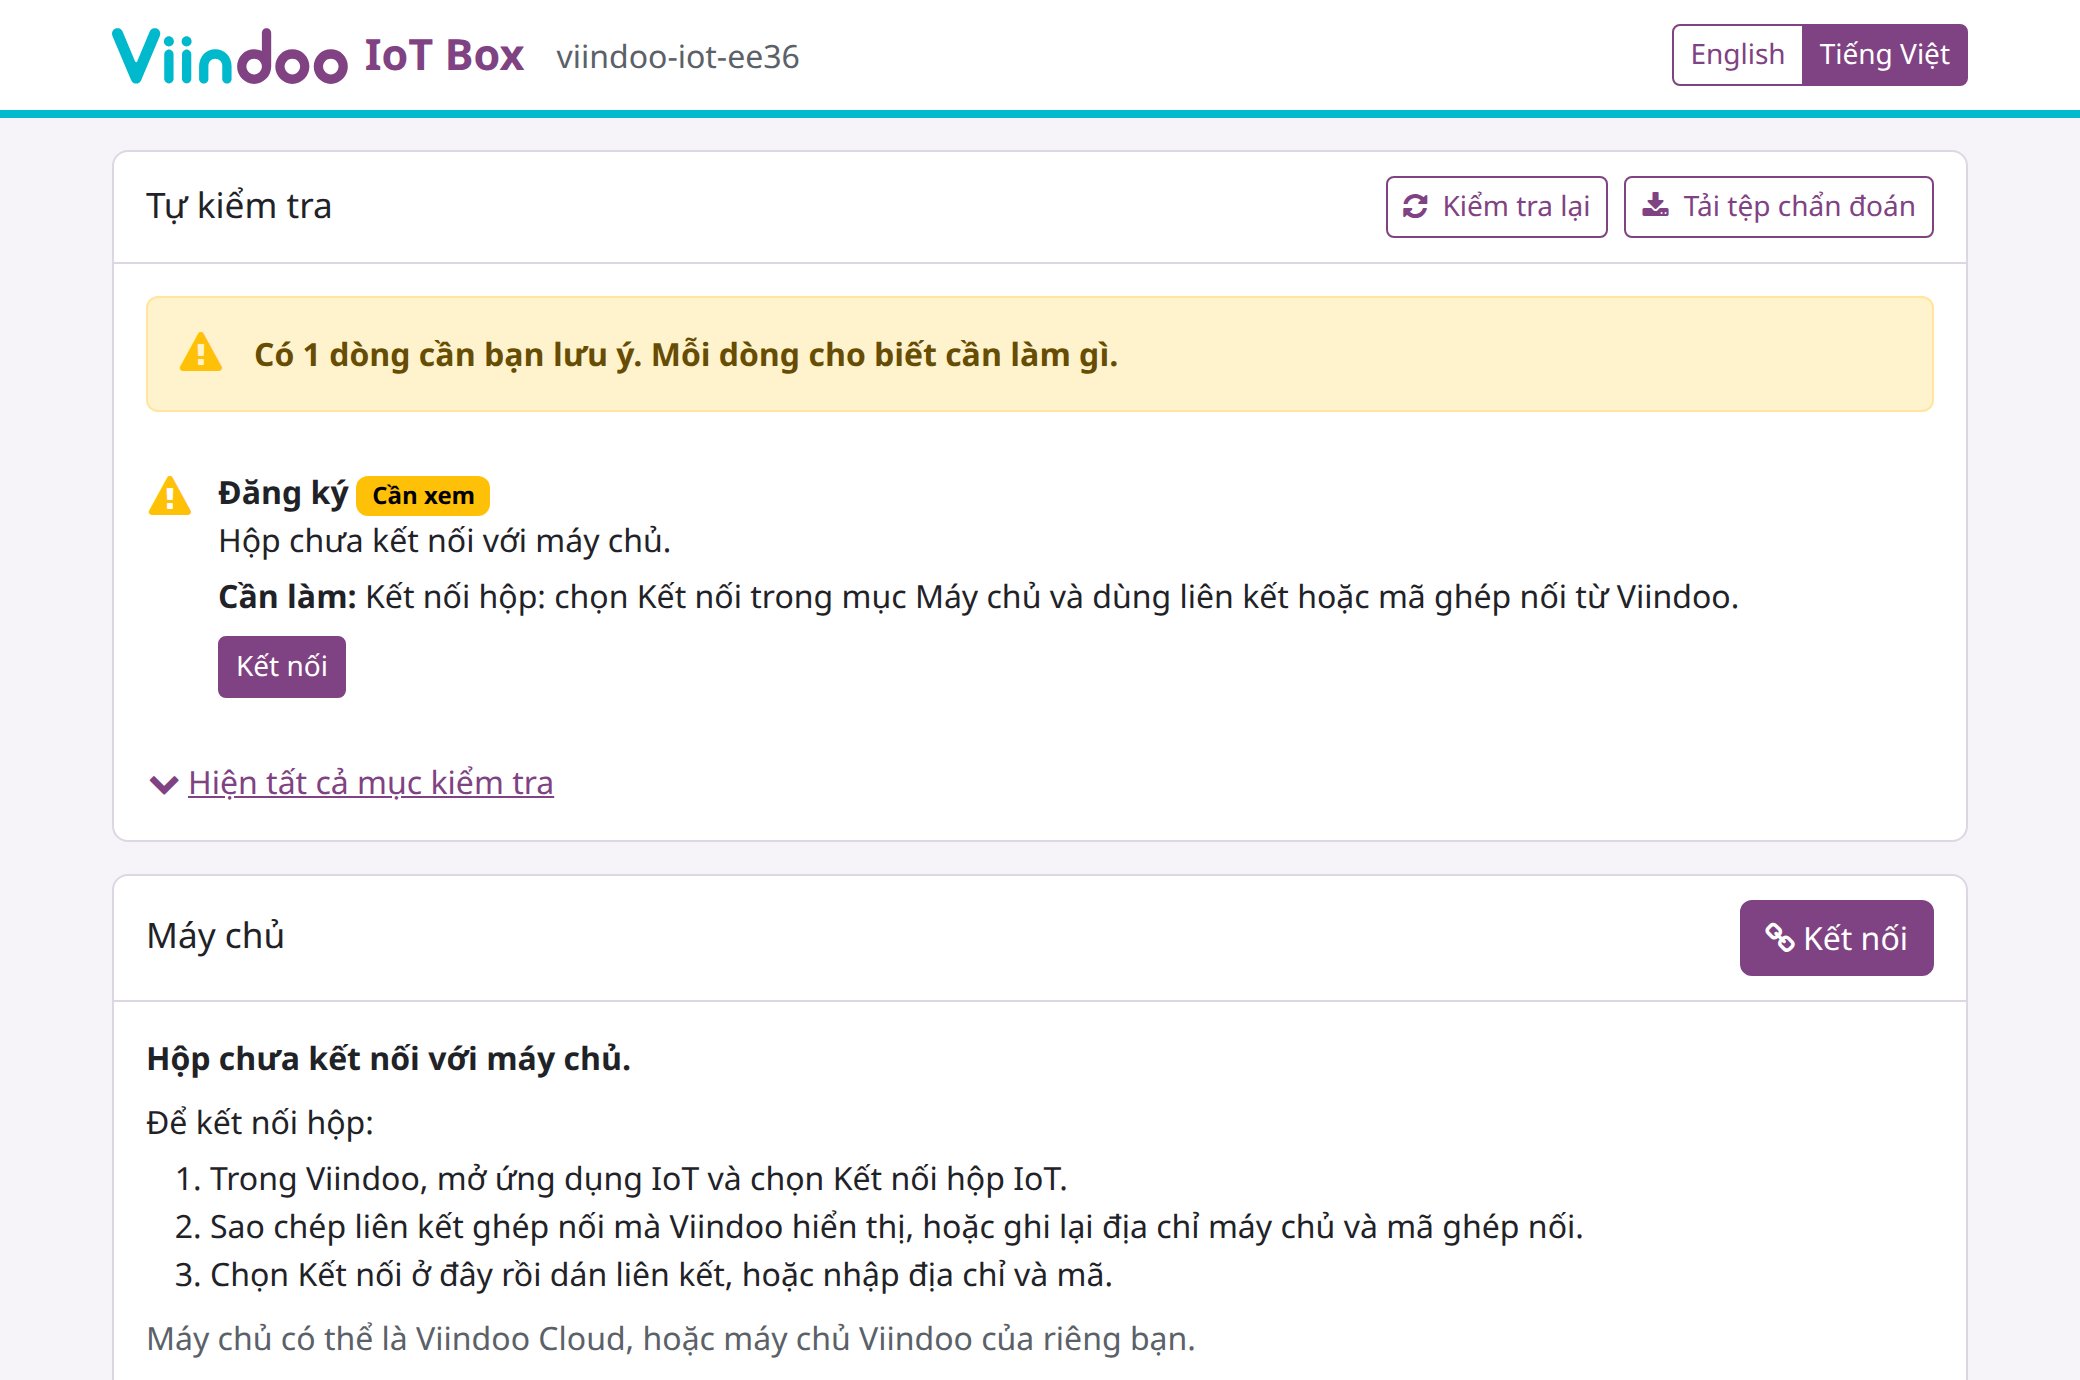Click the Cần xem badge

[x=423, y=496]
